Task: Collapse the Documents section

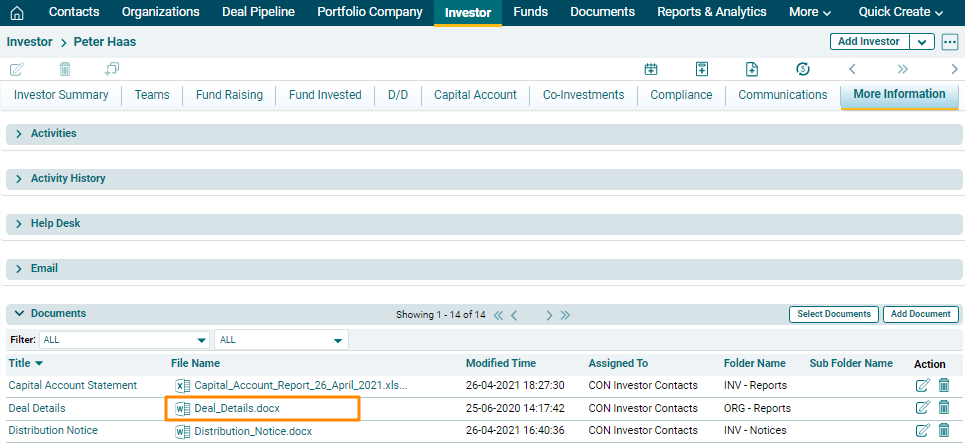Action: click(x=19, y=314)
